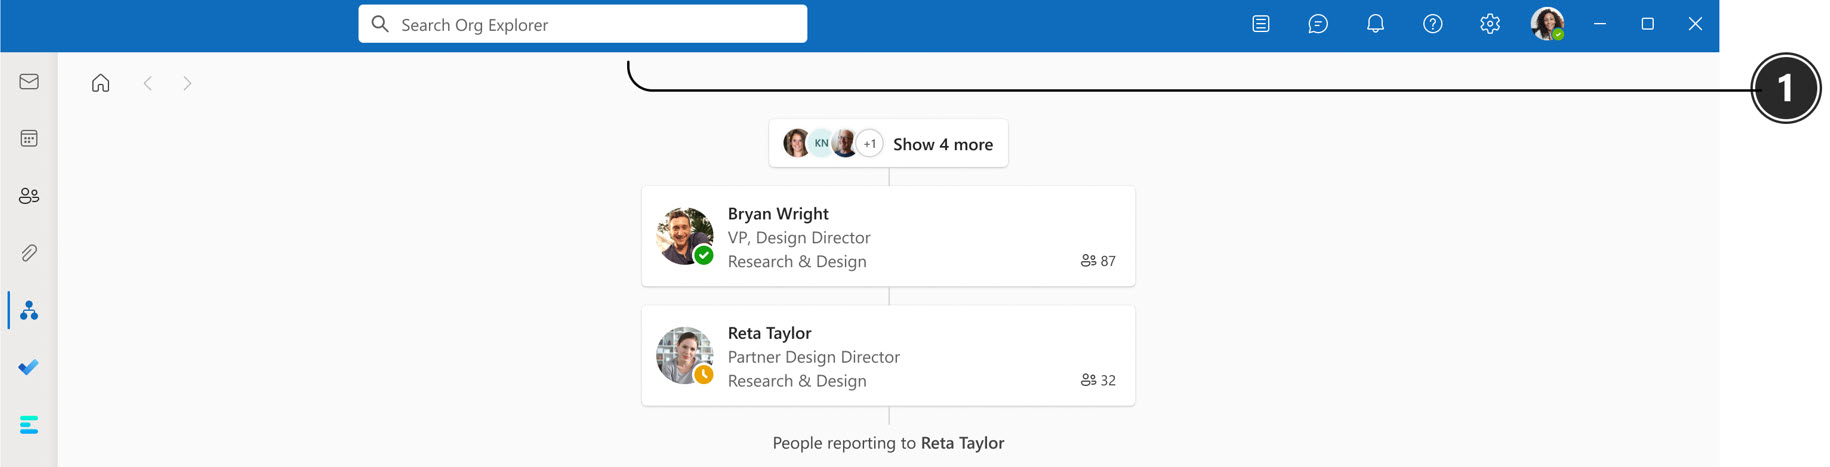Navigate forward with right chevron
The width and height of the screenshot is (1830, 467).
pos(187,83)
